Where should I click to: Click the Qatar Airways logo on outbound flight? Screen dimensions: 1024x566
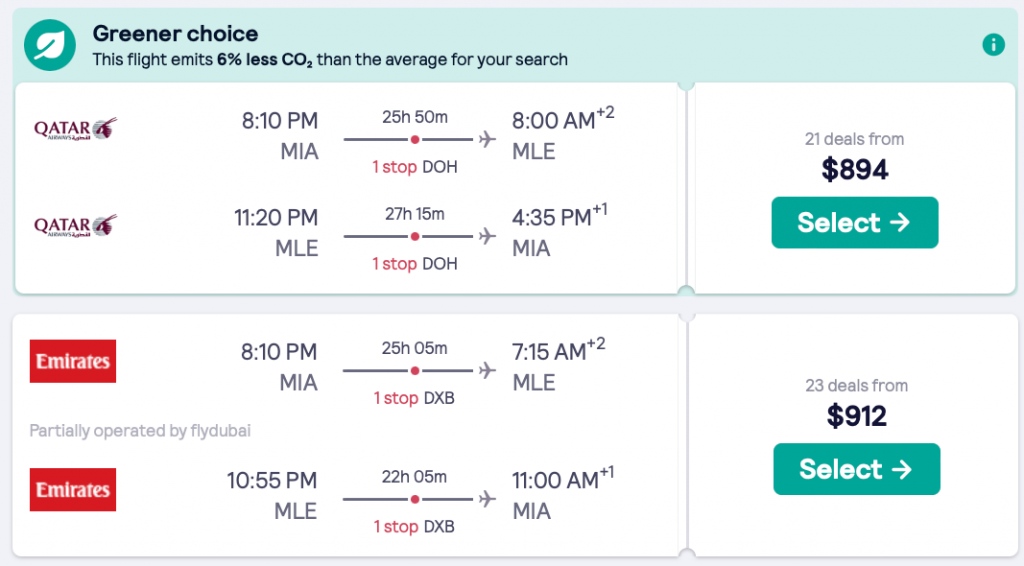(75, 129)
